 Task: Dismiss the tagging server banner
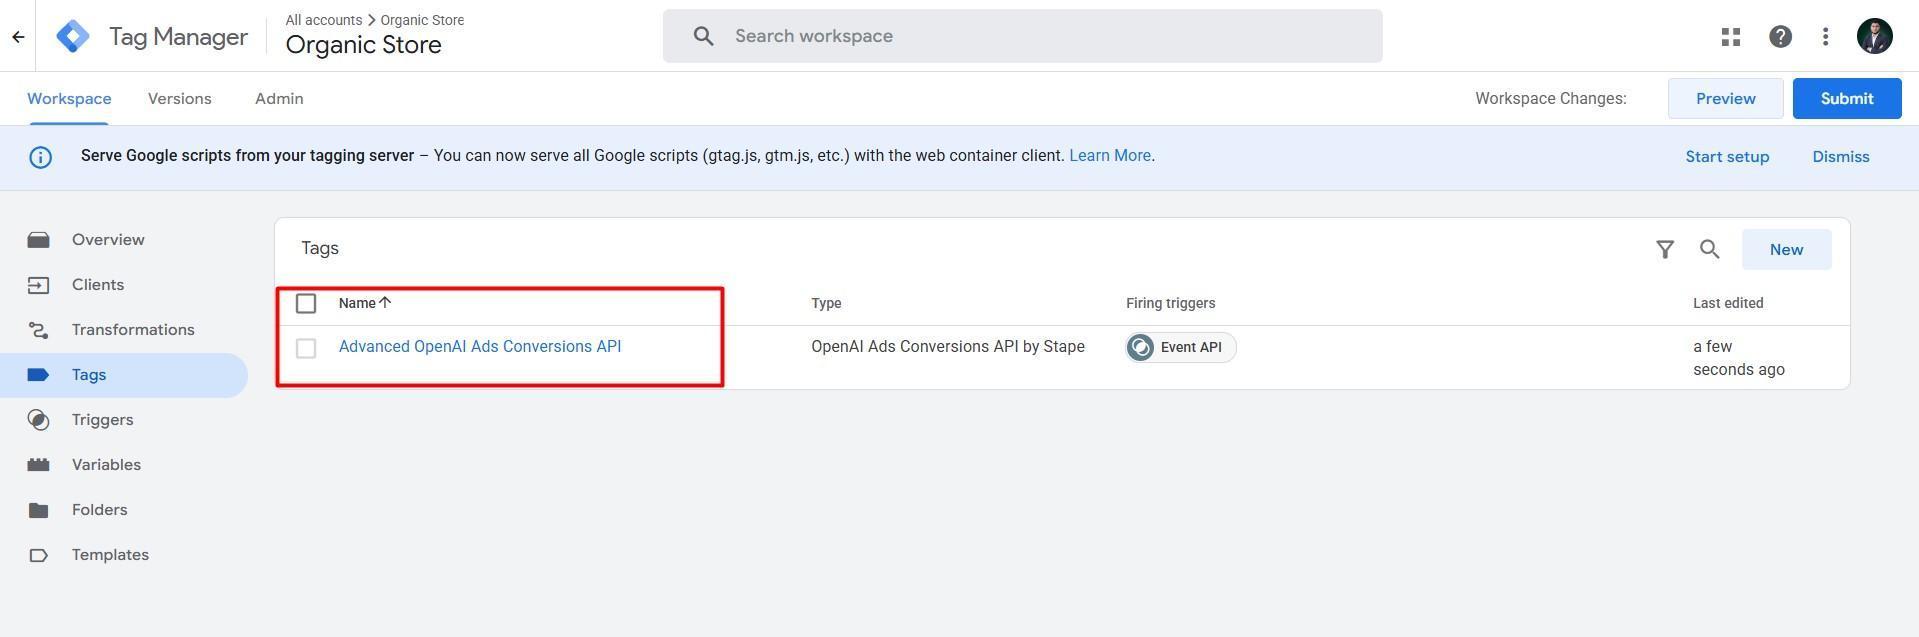coord(1840,157)
